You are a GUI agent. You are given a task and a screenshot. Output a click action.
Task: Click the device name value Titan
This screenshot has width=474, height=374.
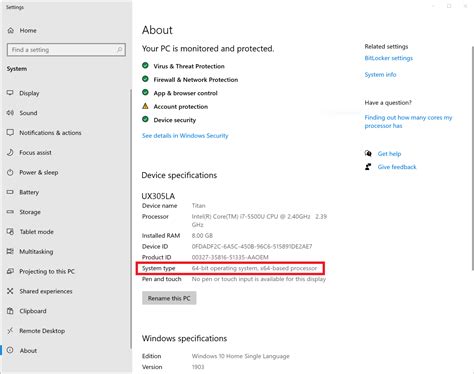[199, 206]
